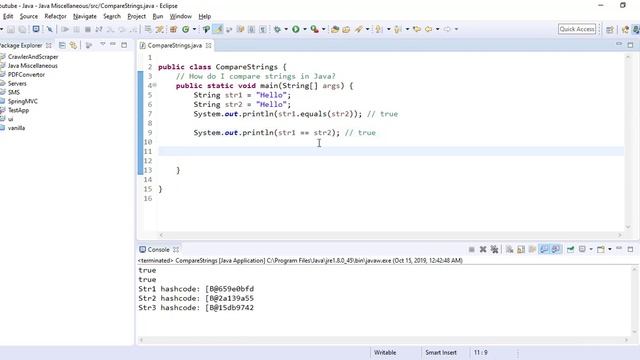640x360 pixels.
Task: Click Clear Console icon
Action: pos(509,249)
